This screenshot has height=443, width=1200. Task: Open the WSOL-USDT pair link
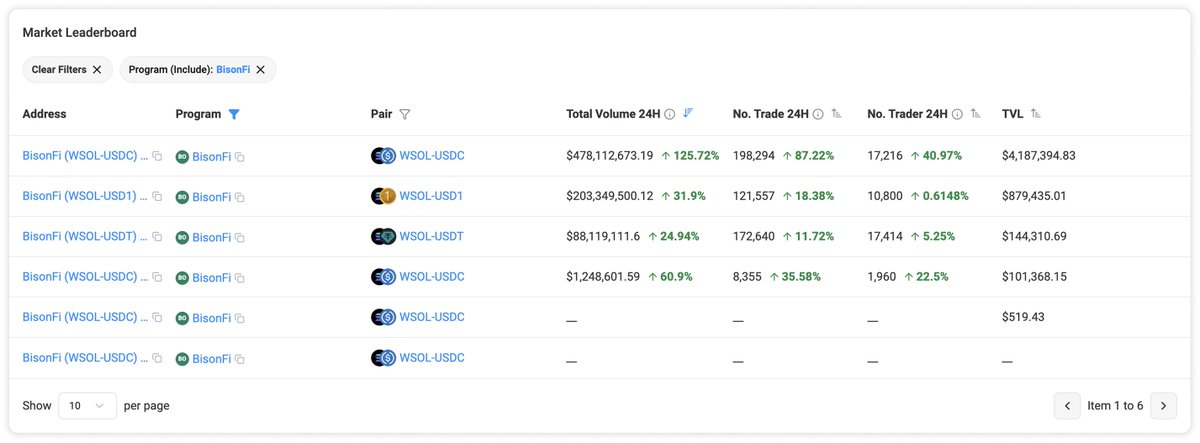[431, 236]
